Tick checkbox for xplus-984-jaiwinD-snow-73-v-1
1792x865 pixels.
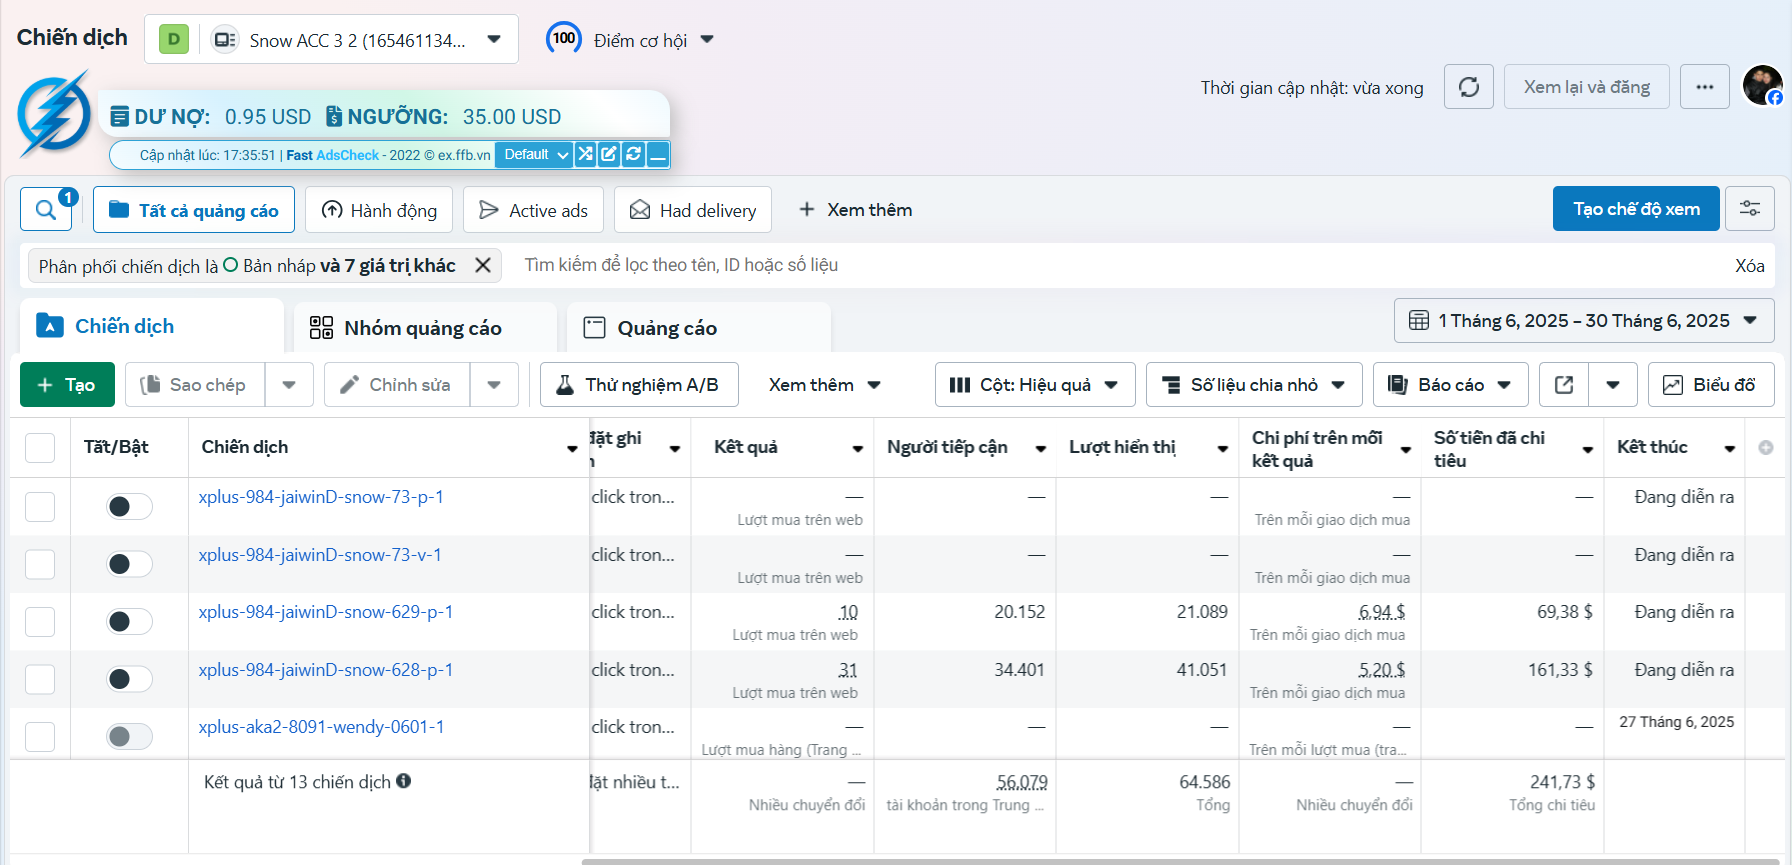click(x=40, y=564)
